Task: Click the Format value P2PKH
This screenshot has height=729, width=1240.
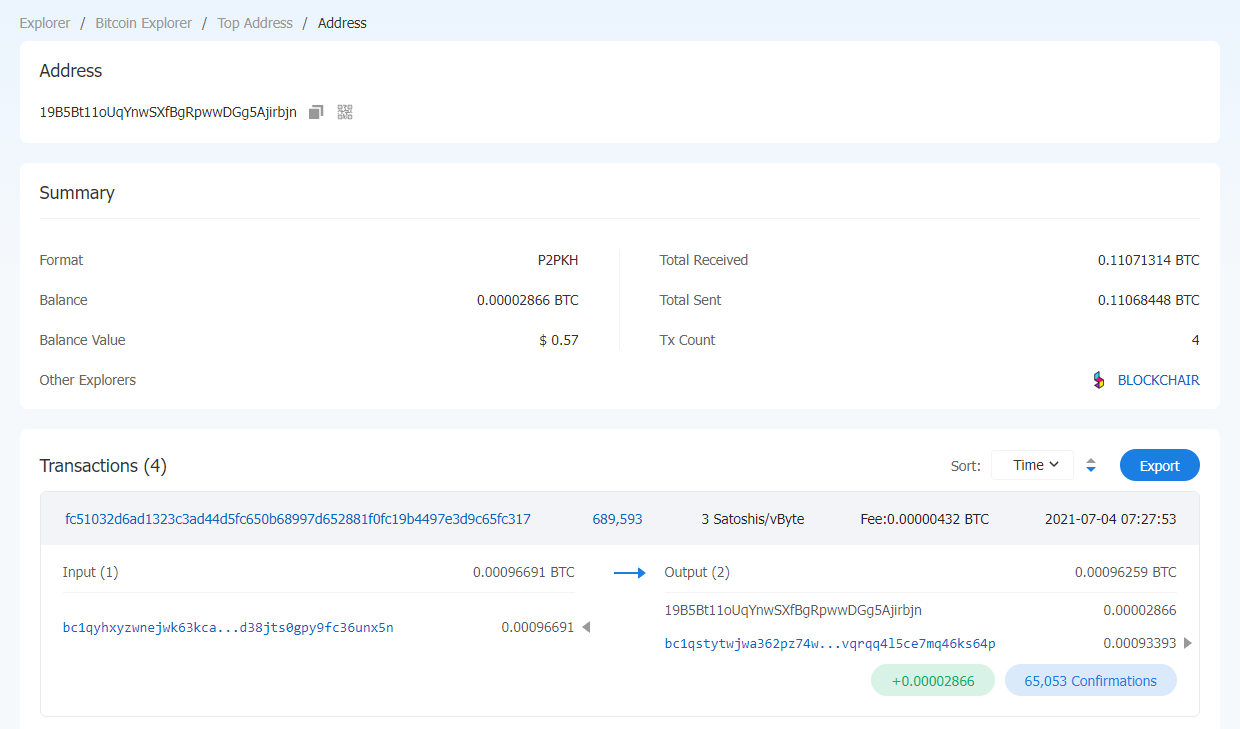Action: pyautogui.click(x=558, y=260)
